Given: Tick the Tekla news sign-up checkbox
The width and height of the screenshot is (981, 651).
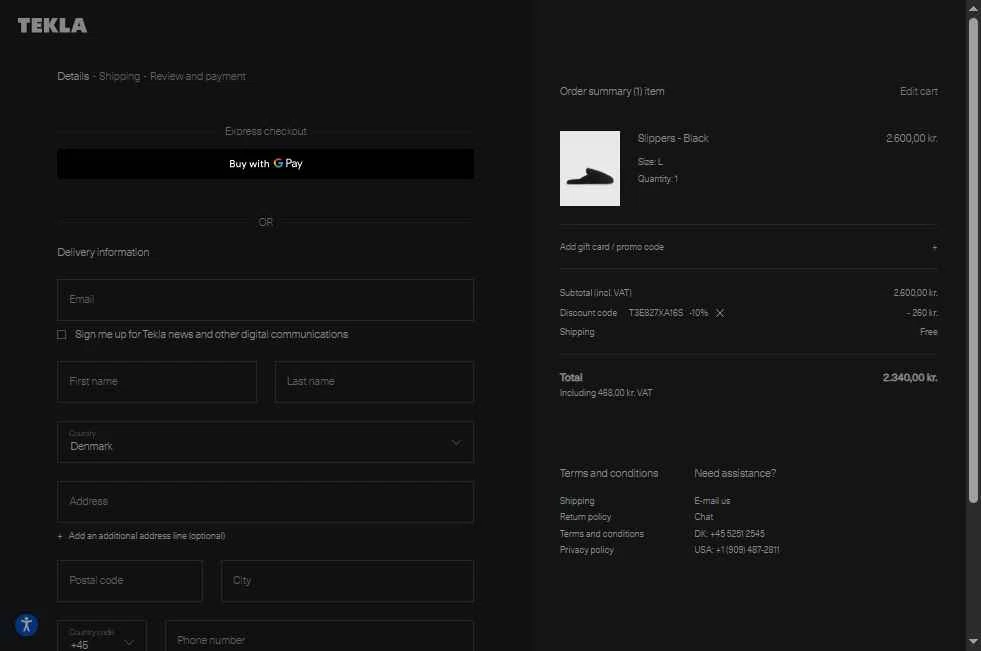Looking at the screenshot, I should (x=61, y=335).
